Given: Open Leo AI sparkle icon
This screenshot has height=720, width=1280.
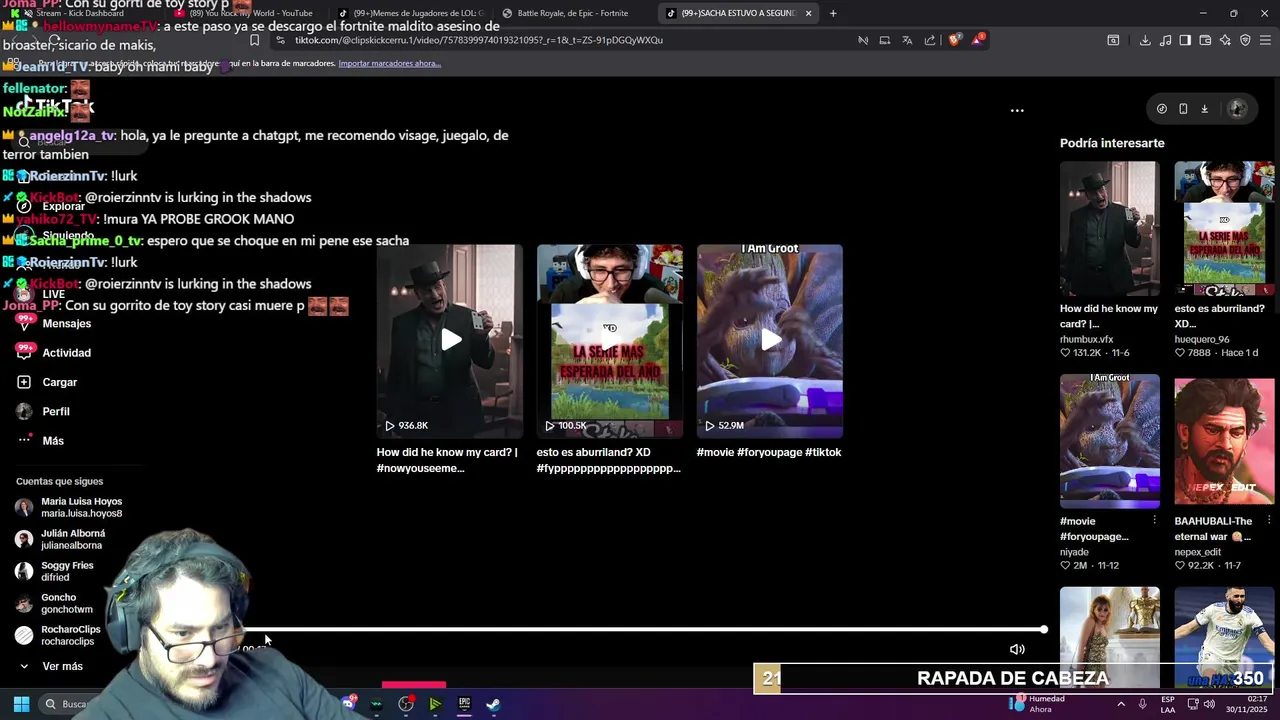Looking at the screenshot, I should (x=1225, y=40).
